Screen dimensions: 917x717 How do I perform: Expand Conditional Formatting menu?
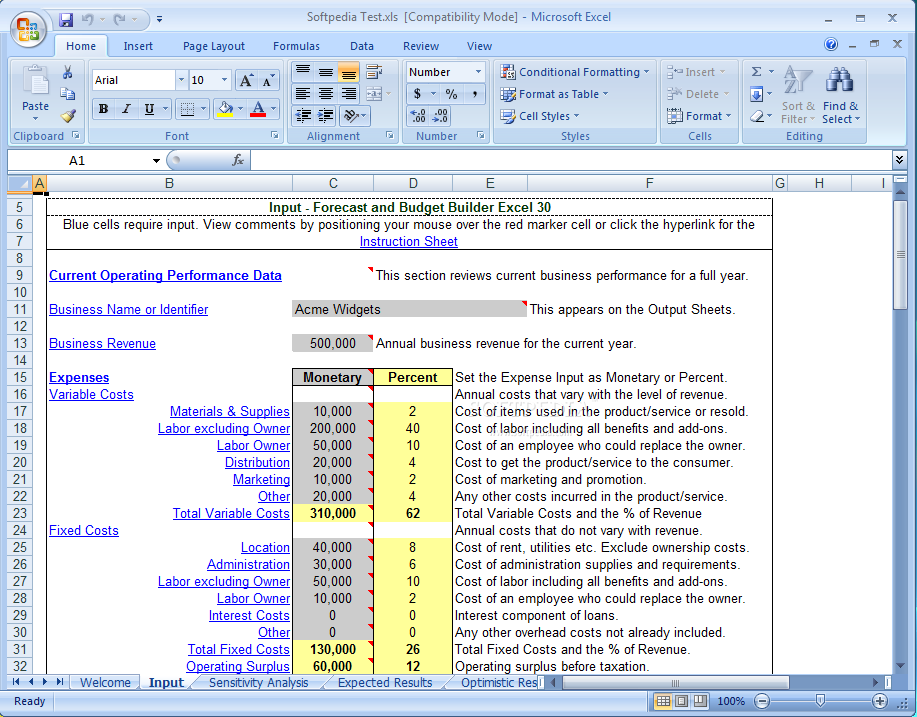pyautogui.click(x=575, y=72)
